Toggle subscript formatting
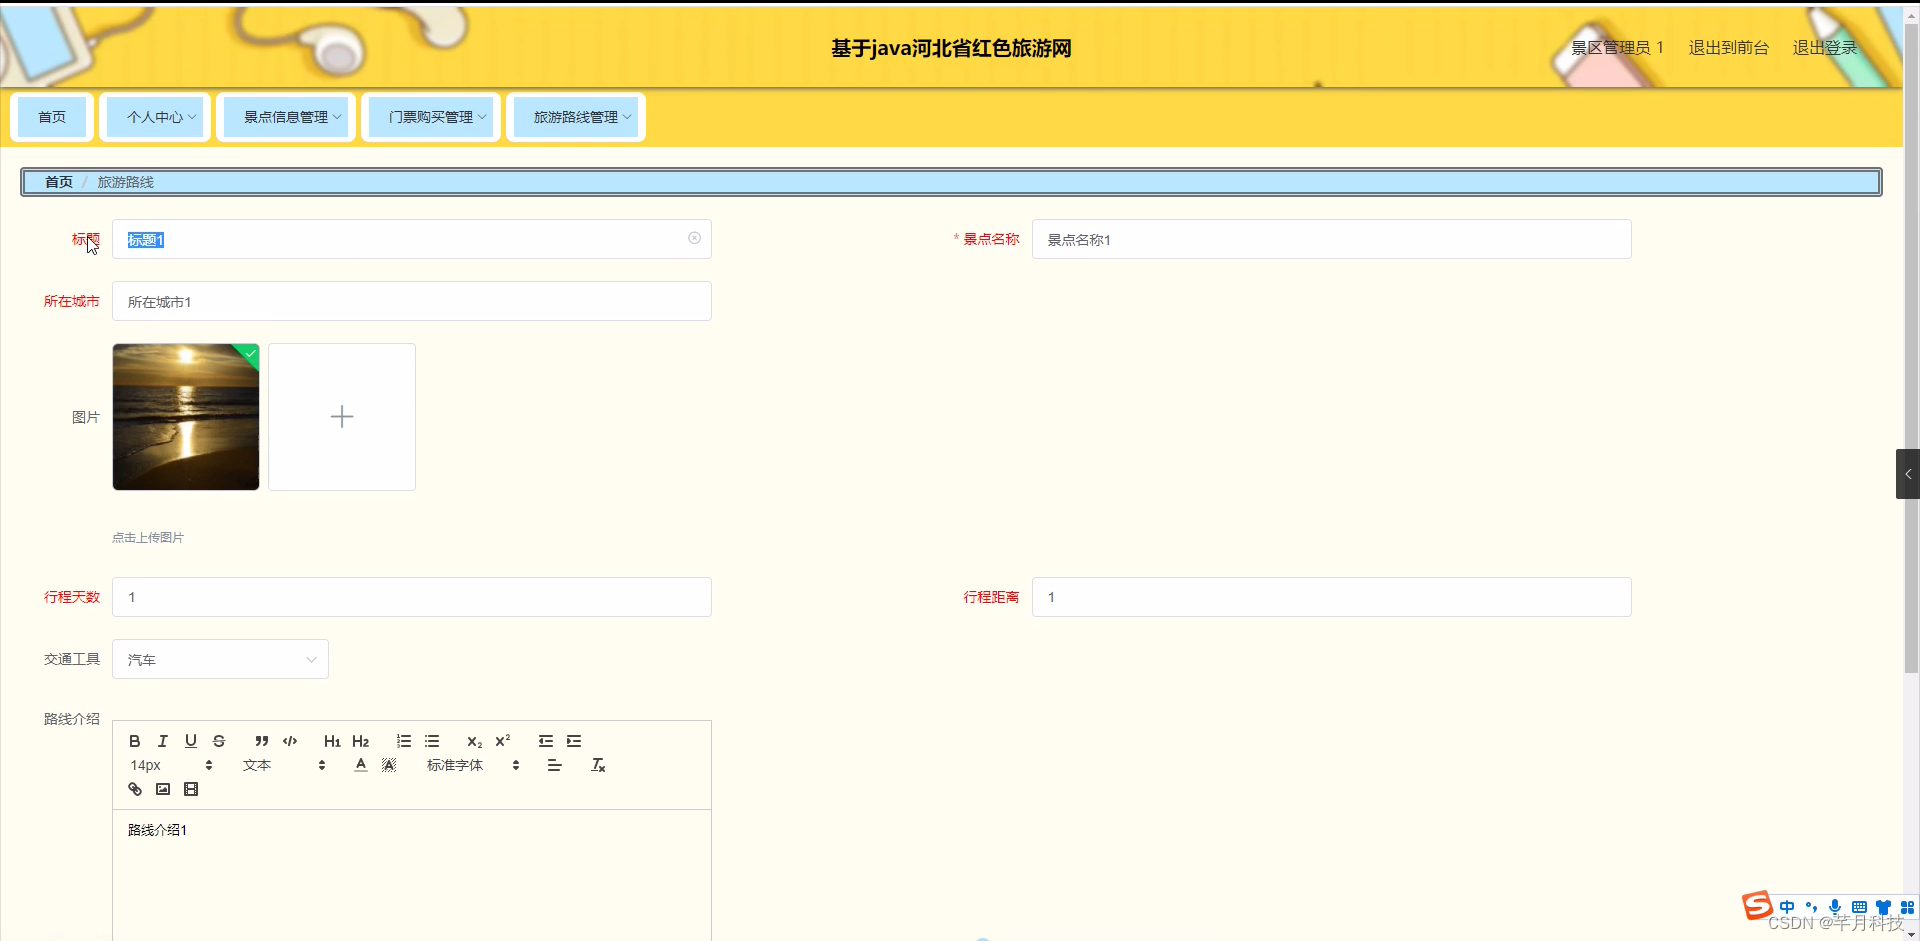1920x941 pixels. point(474,742)
